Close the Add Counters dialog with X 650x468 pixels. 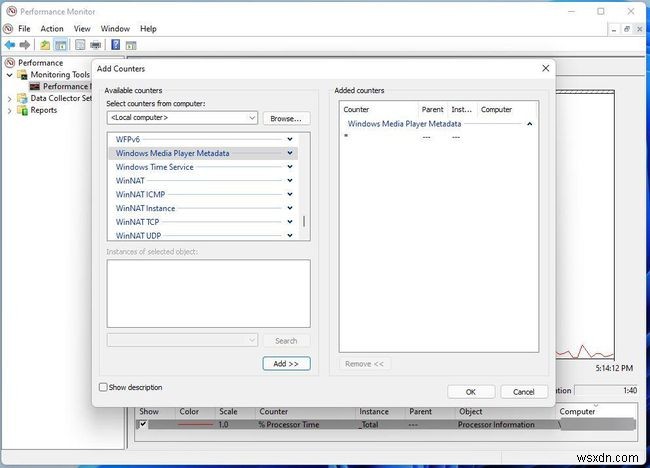(x=546, y=68)
